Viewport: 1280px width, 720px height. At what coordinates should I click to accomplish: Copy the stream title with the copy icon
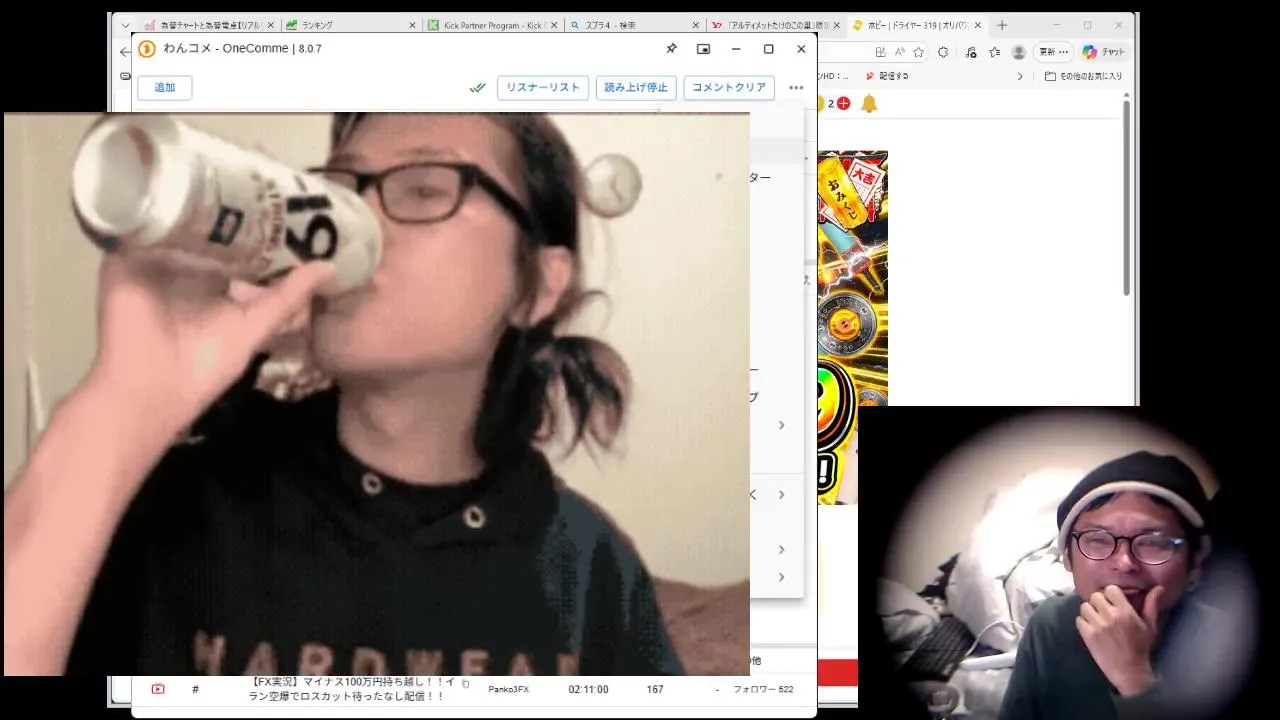pos(465,683)
